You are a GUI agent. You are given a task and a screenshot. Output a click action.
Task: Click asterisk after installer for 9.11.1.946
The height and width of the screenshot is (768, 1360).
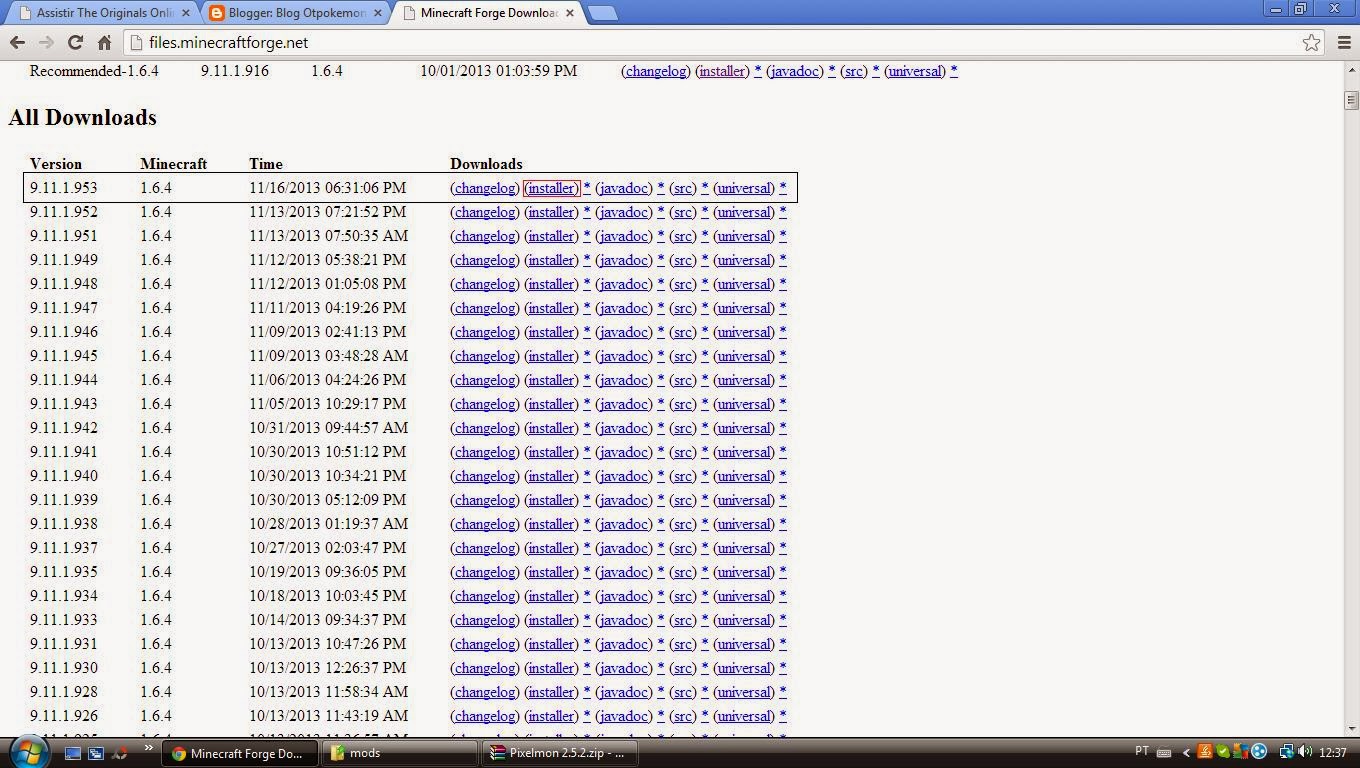click(x=587, y=332)
